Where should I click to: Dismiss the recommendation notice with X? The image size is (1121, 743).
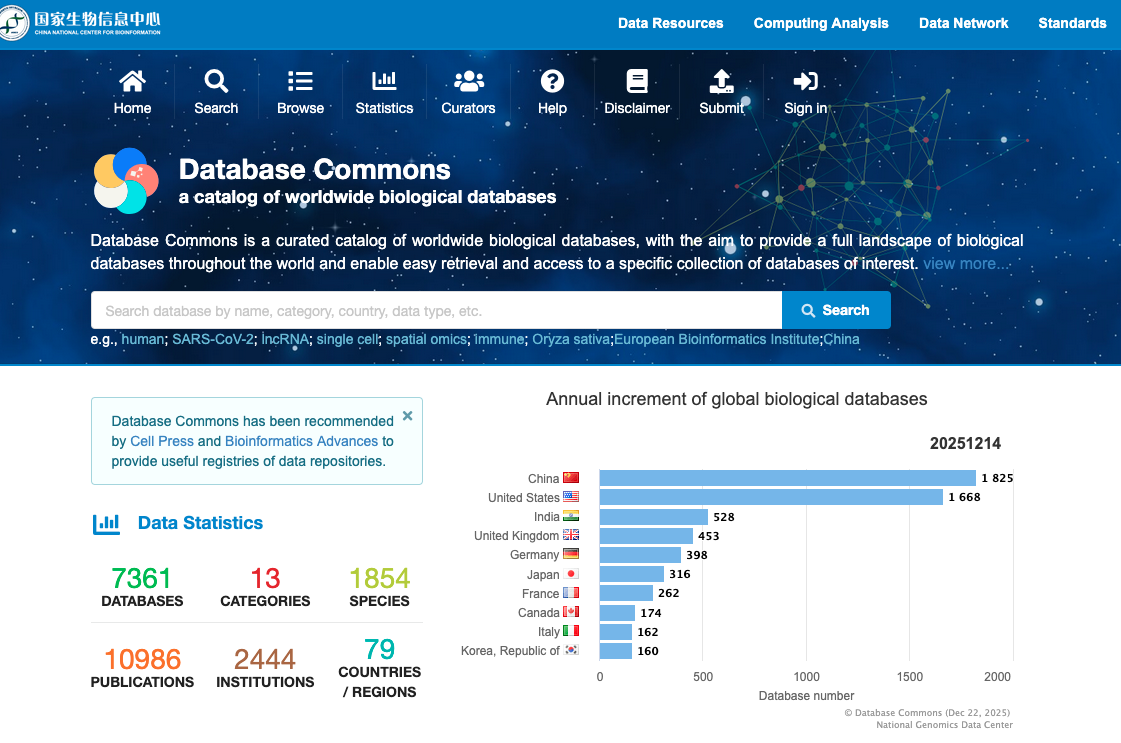click(407, 416)
